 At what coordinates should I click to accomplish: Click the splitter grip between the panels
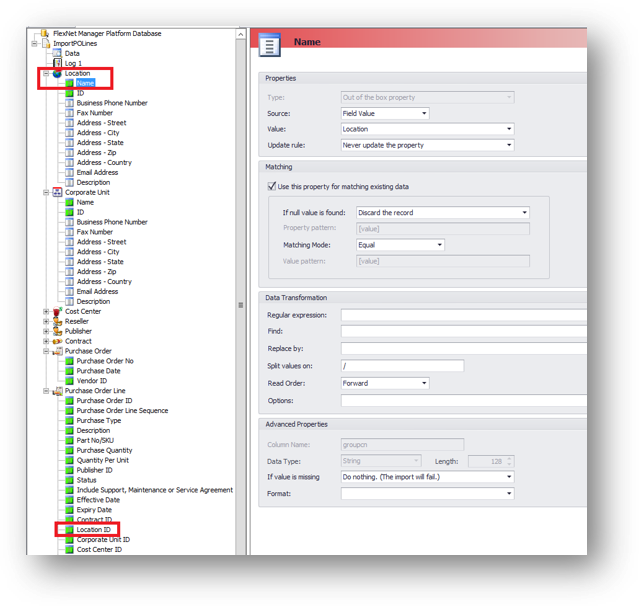(240, 305)
